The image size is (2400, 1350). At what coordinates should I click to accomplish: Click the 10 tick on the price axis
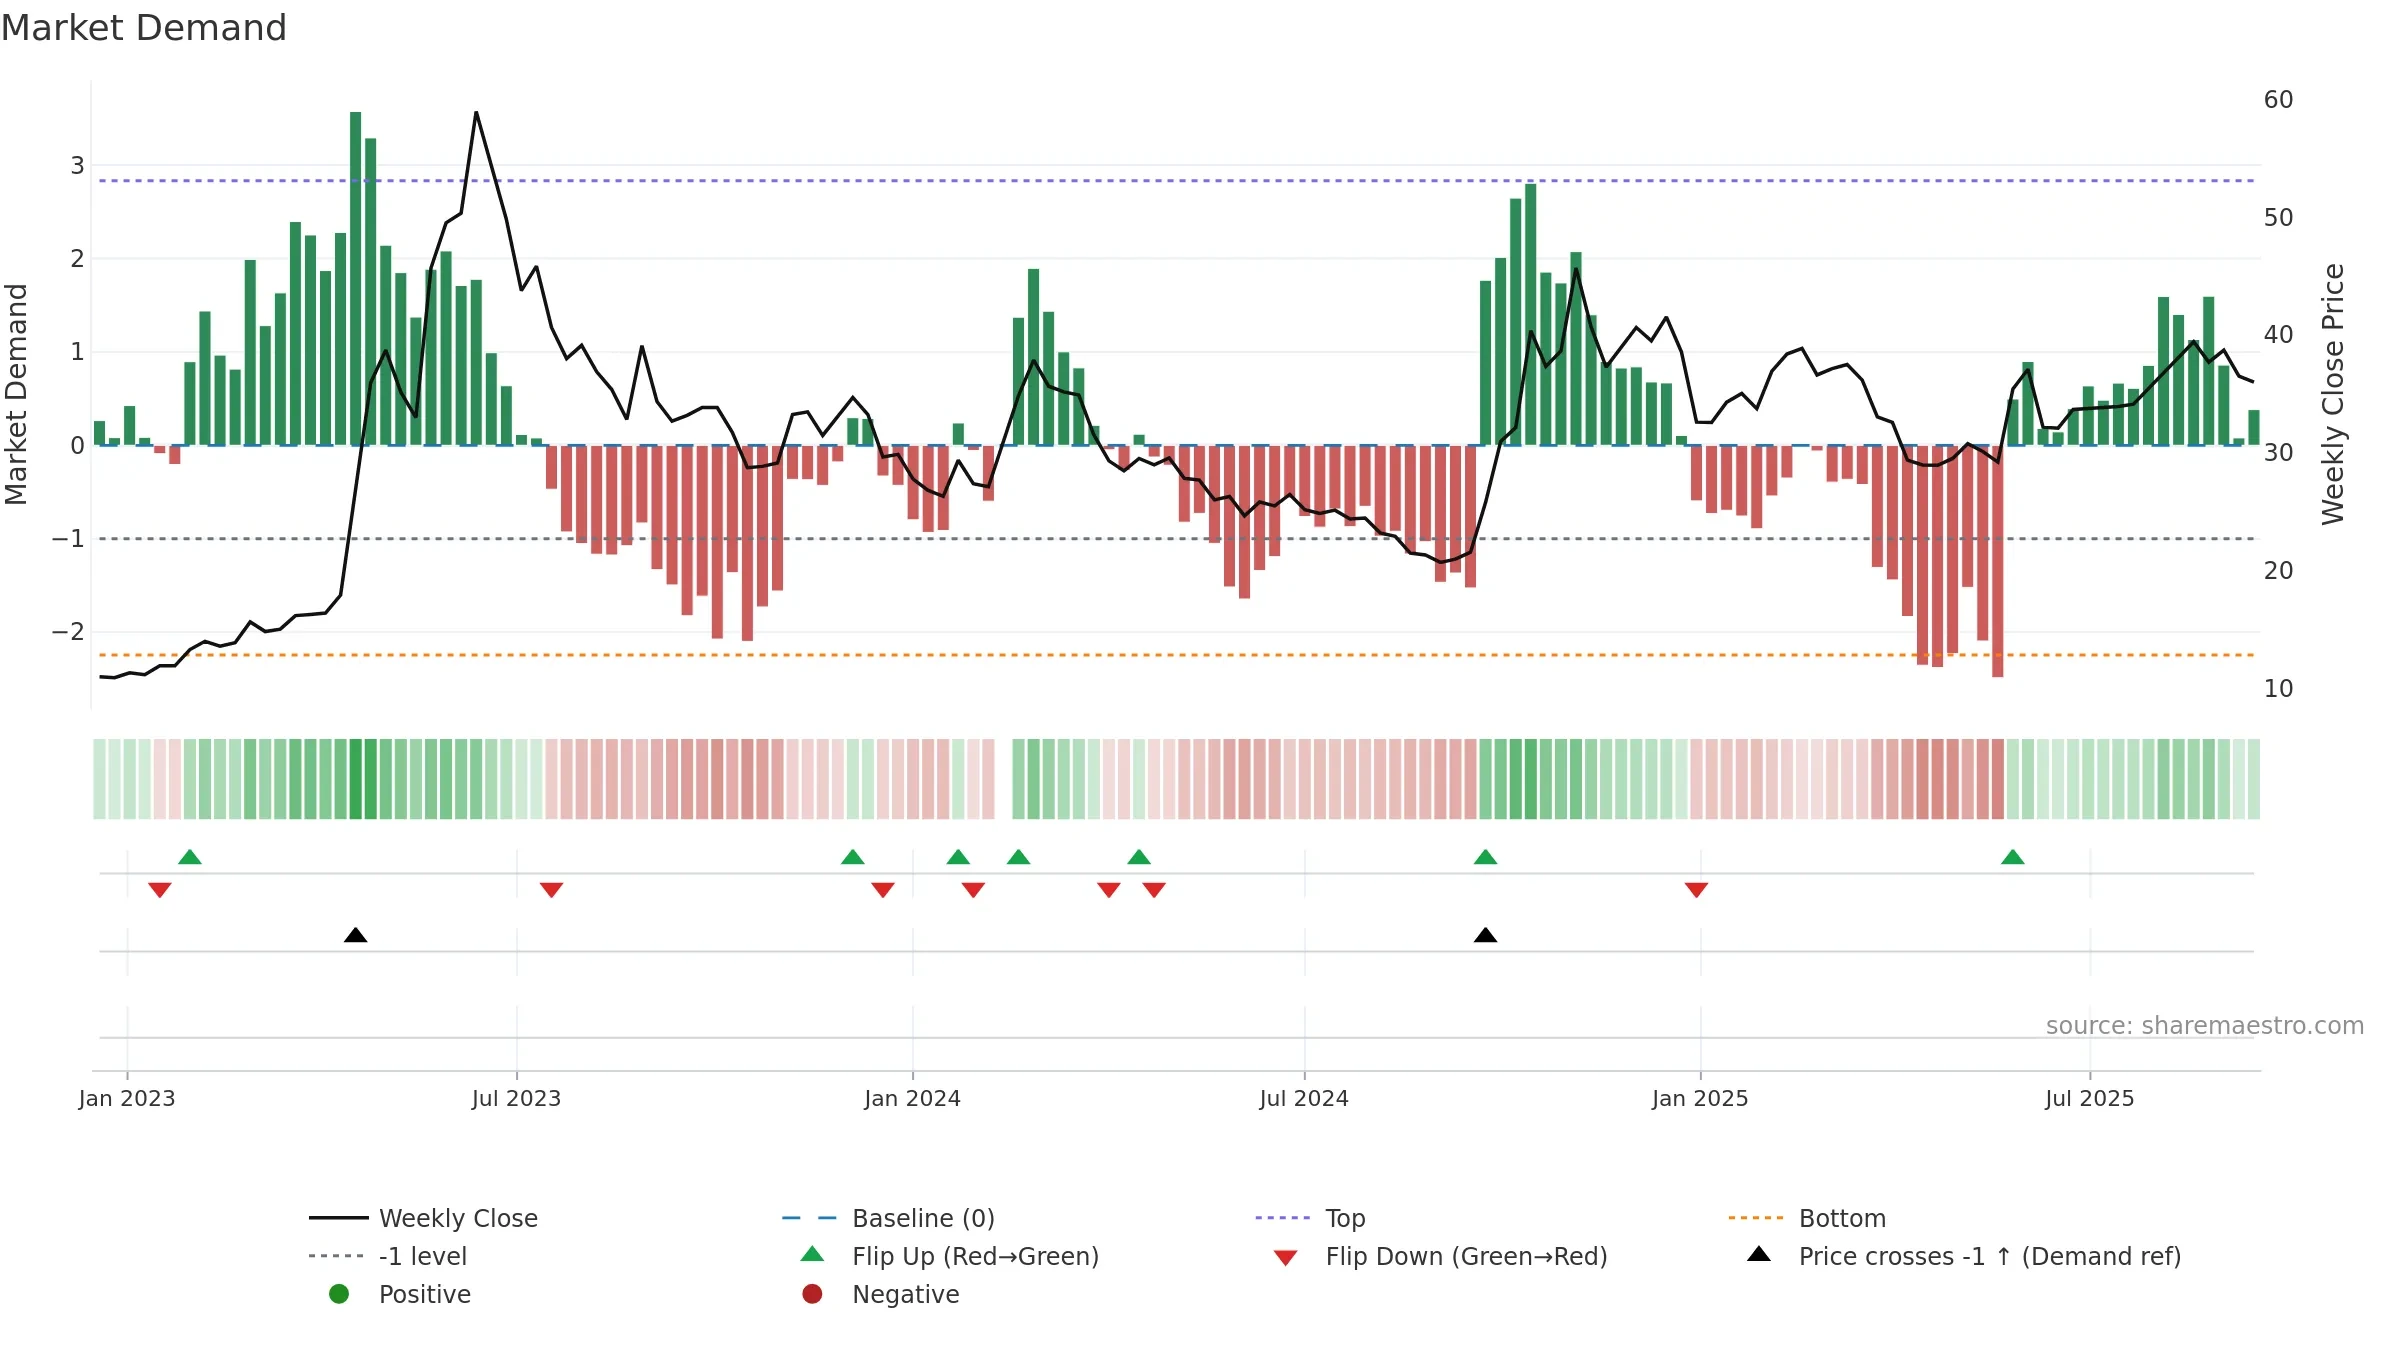[x=2279, y=689]
